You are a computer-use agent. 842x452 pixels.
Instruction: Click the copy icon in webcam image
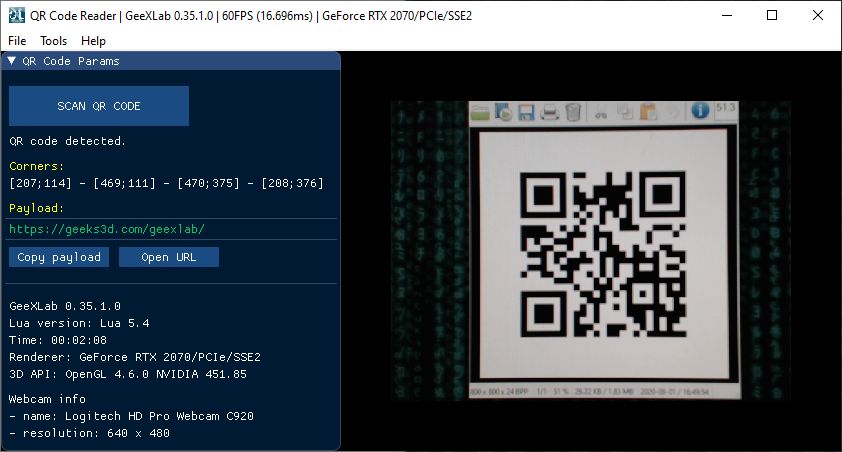pyautogui.click(x=625, y=112)
